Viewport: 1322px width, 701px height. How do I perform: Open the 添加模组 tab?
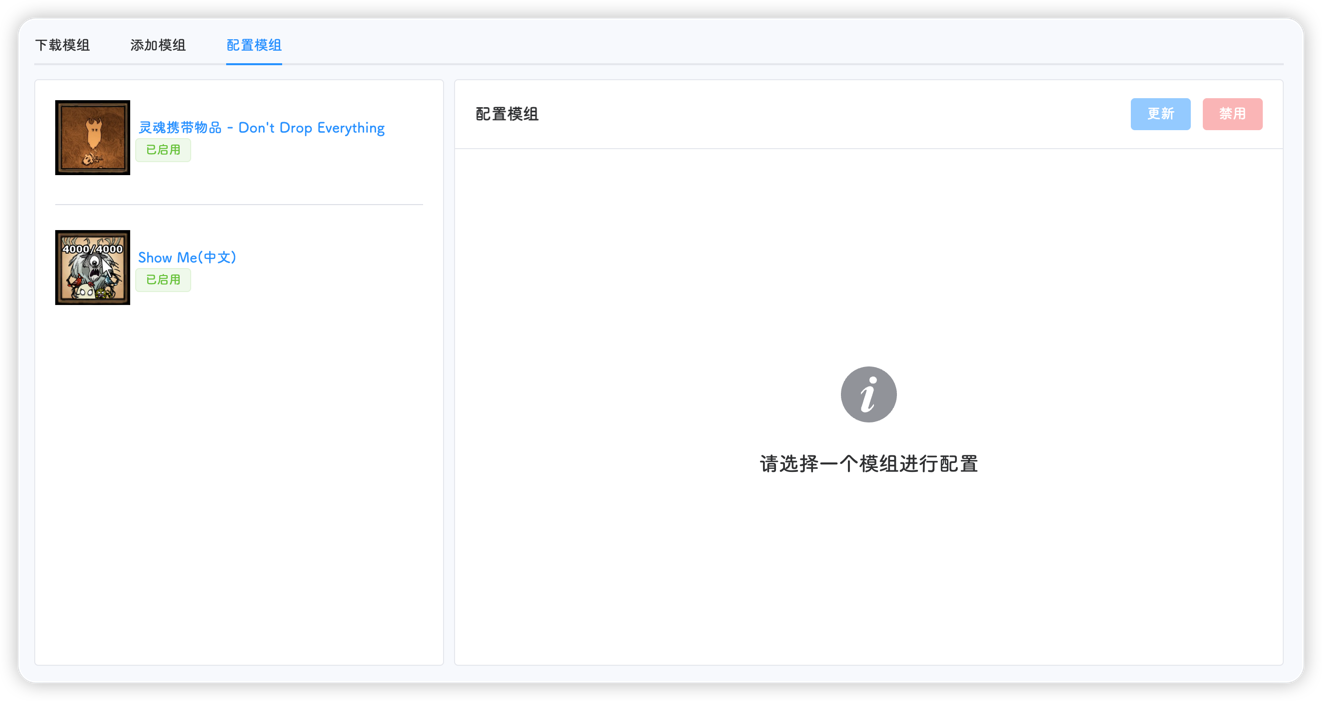157,45
